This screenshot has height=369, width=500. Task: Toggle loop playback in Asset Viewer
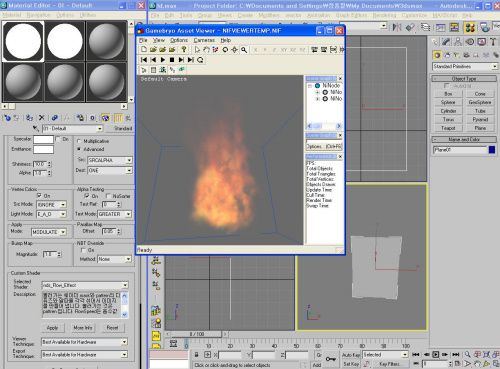[200, 60]
